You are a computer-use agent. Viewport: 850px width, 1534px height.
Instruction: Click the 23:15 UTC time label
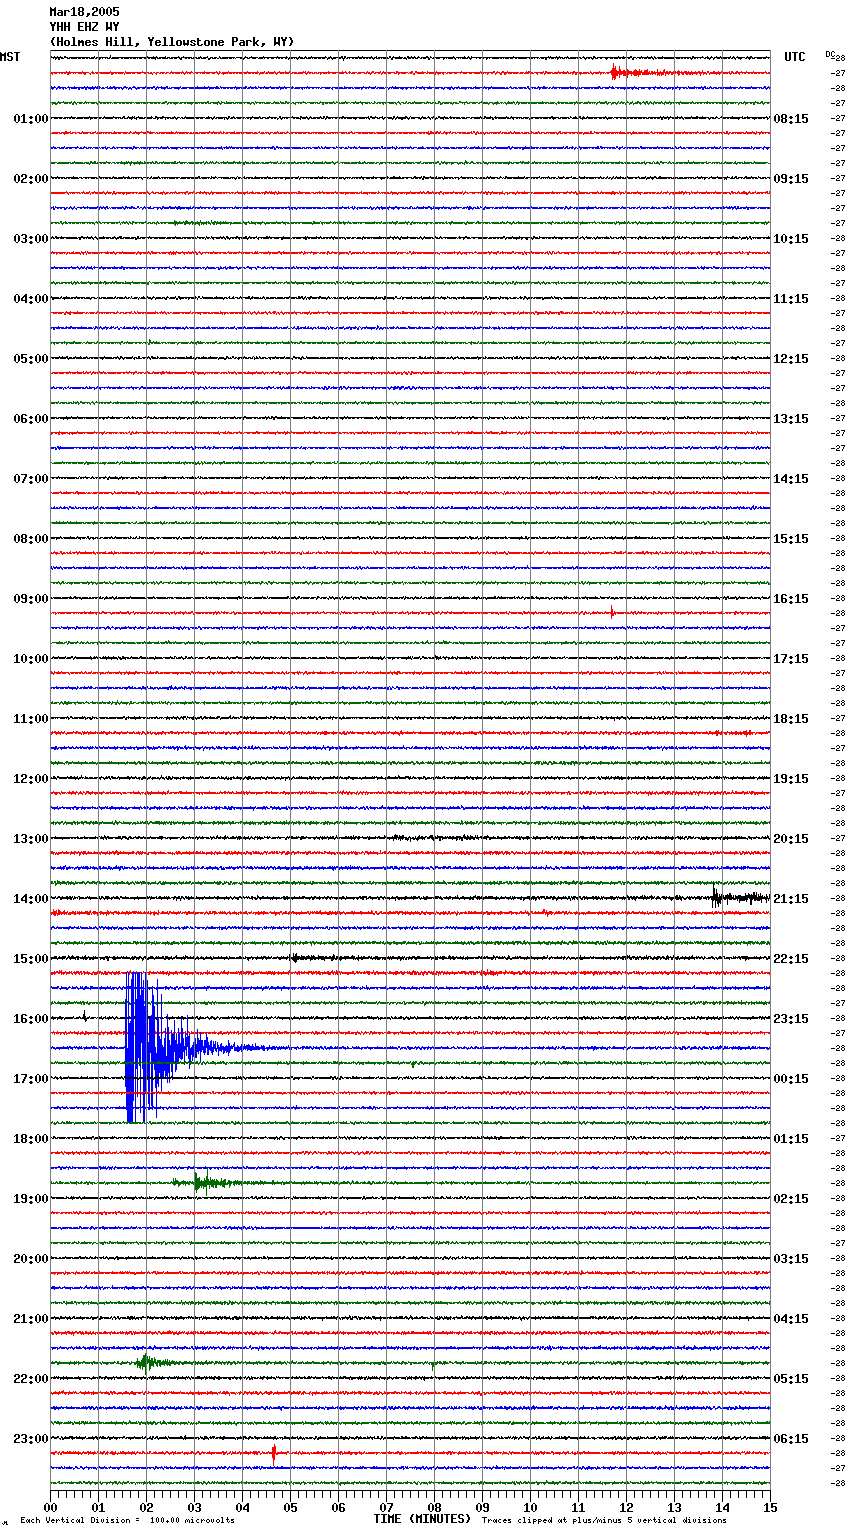click(791, 1019)
